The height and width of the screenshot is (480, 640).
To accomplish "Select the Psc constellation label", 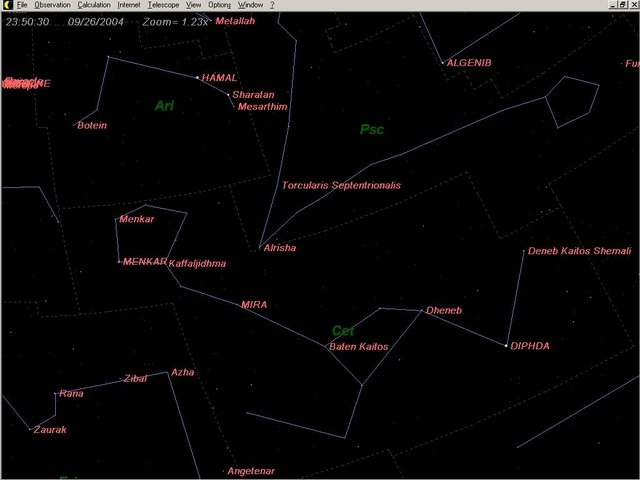I will [372, 129].
